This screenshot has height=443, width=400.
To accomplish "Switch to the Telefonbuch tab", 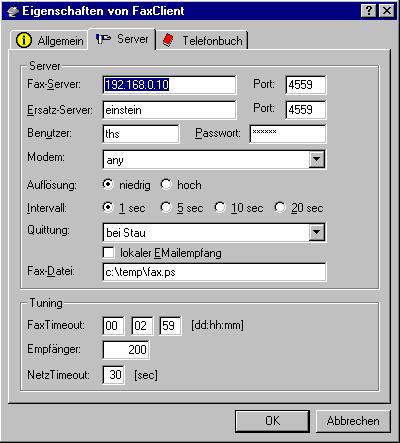I will pyautogui.click(x=202, y=40).
